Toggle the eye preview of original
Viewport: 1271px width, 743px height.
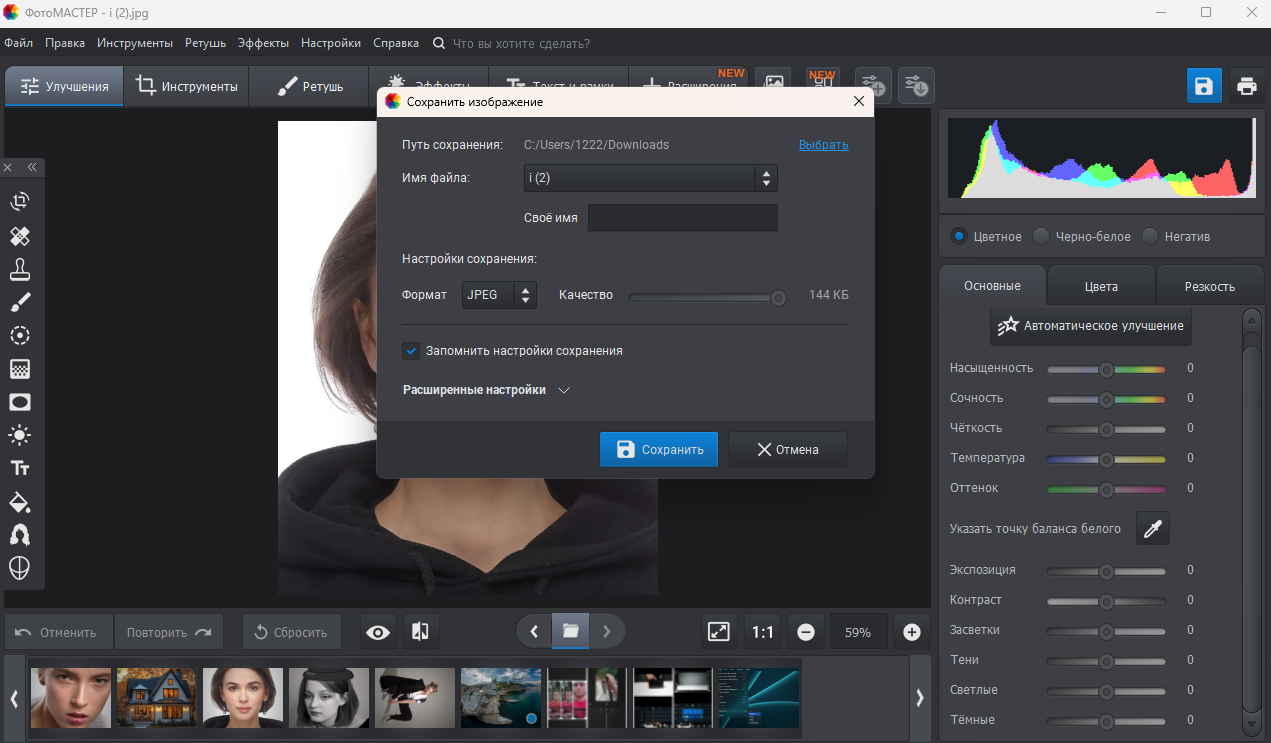[x=378, y=632]
